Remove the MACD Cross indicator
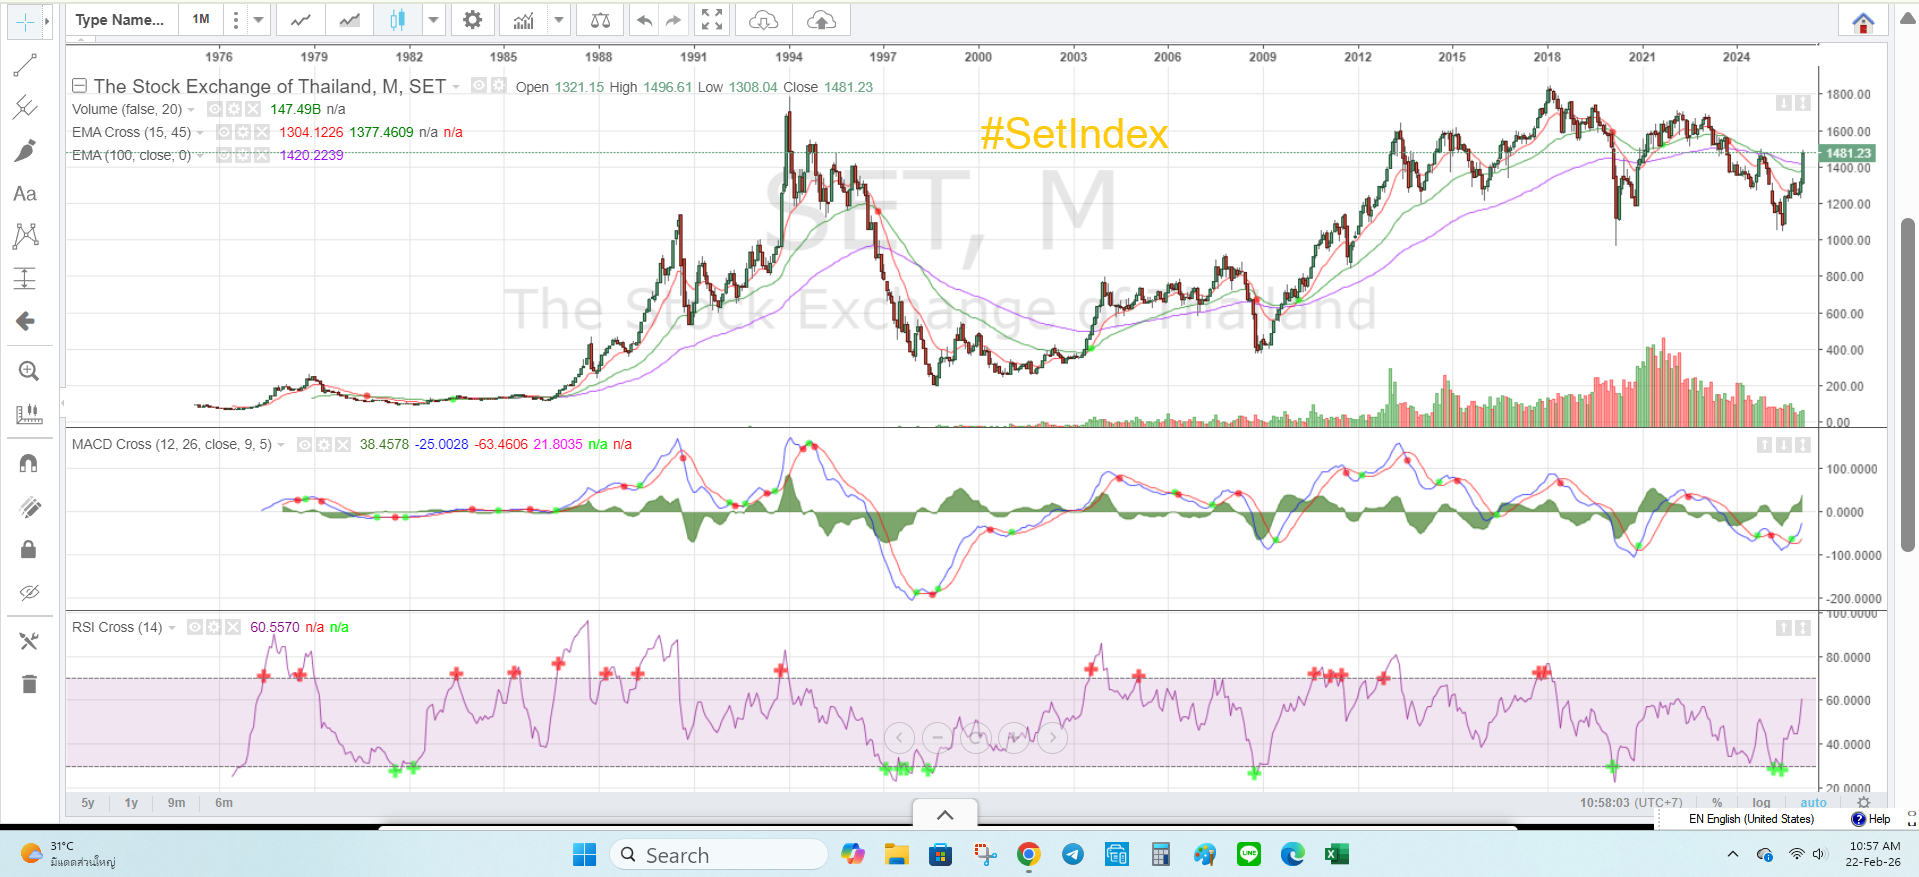 [x=343, y=445]
